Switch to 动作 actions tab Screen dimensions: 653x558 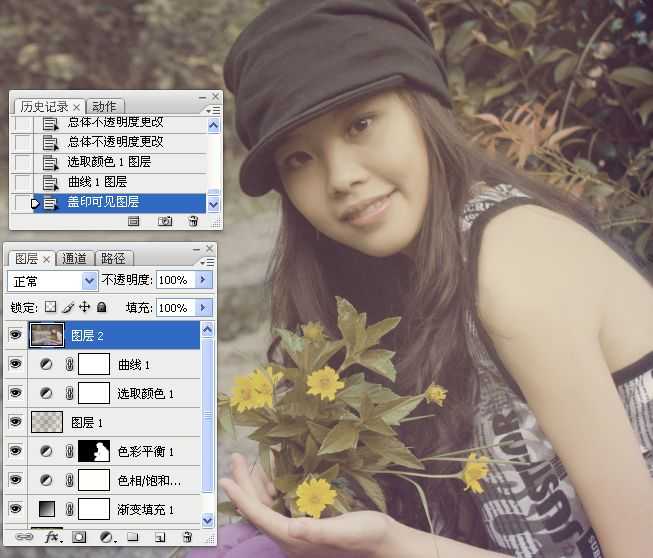(104, 107)
